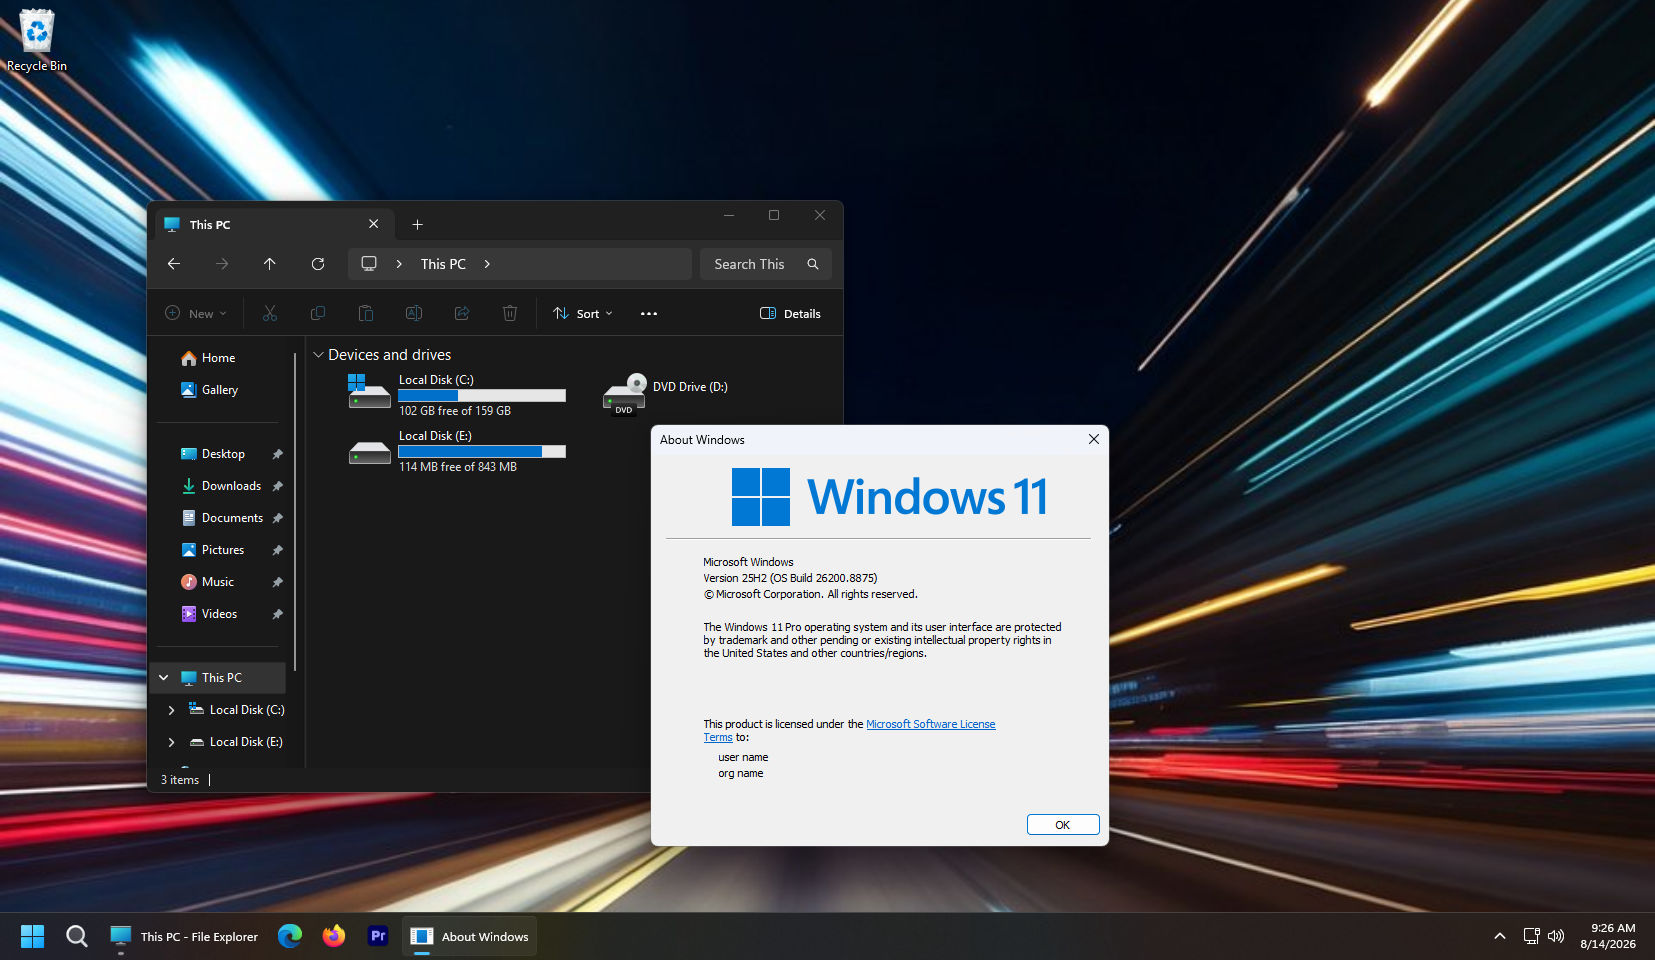This screenshot has height=960, width=1655.
Task: Open the New item dropdown
Action: point(196,313)
